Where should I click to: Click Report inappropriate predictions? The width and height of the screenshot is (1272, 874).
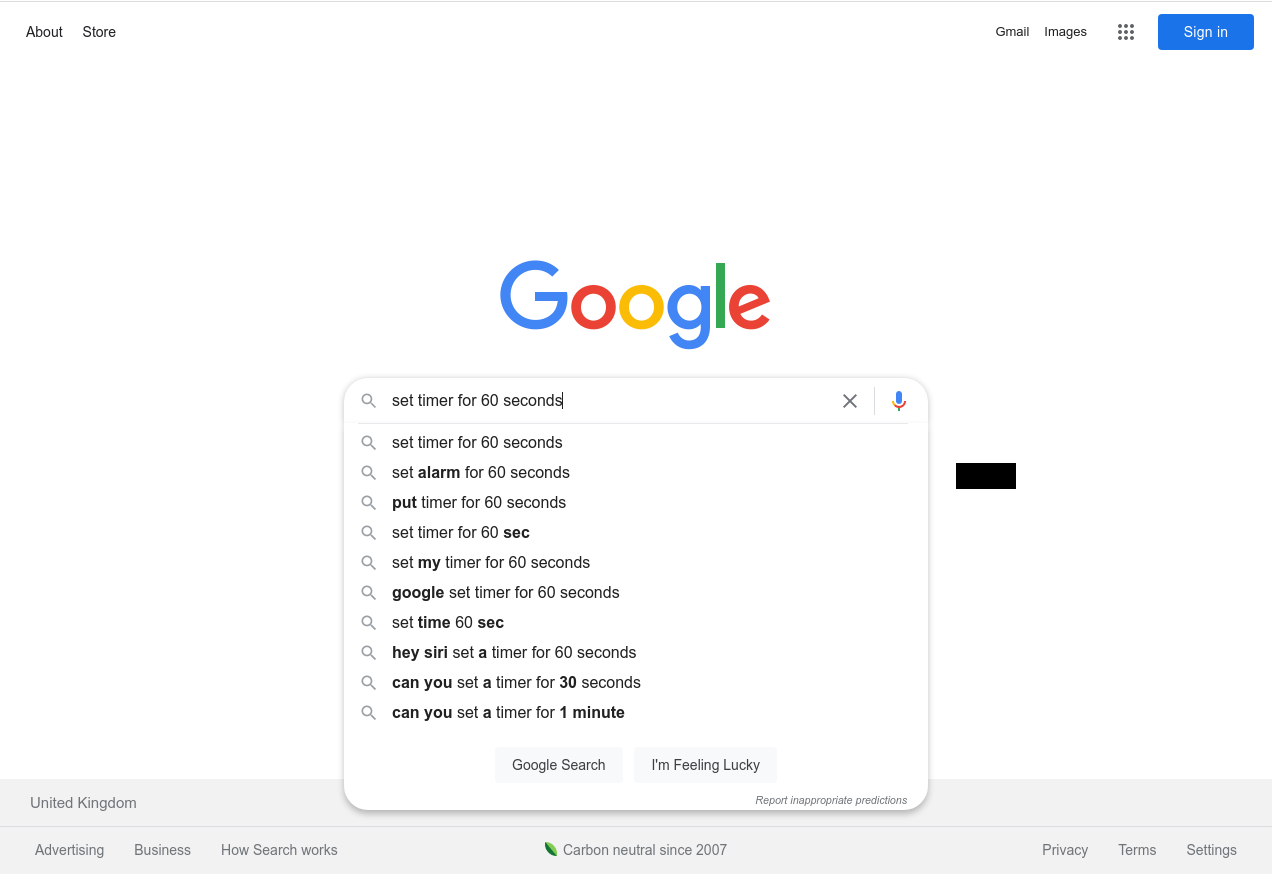coord(831,800)
